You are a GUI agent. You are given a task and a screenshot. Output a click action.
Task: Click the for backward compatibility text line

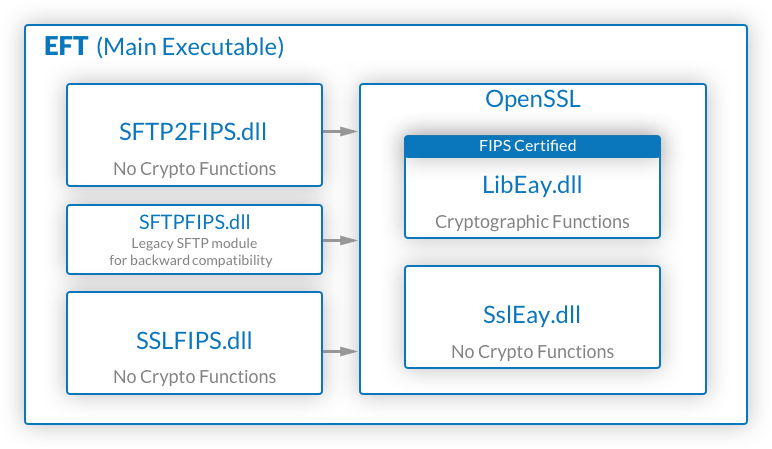coord(194,261)
